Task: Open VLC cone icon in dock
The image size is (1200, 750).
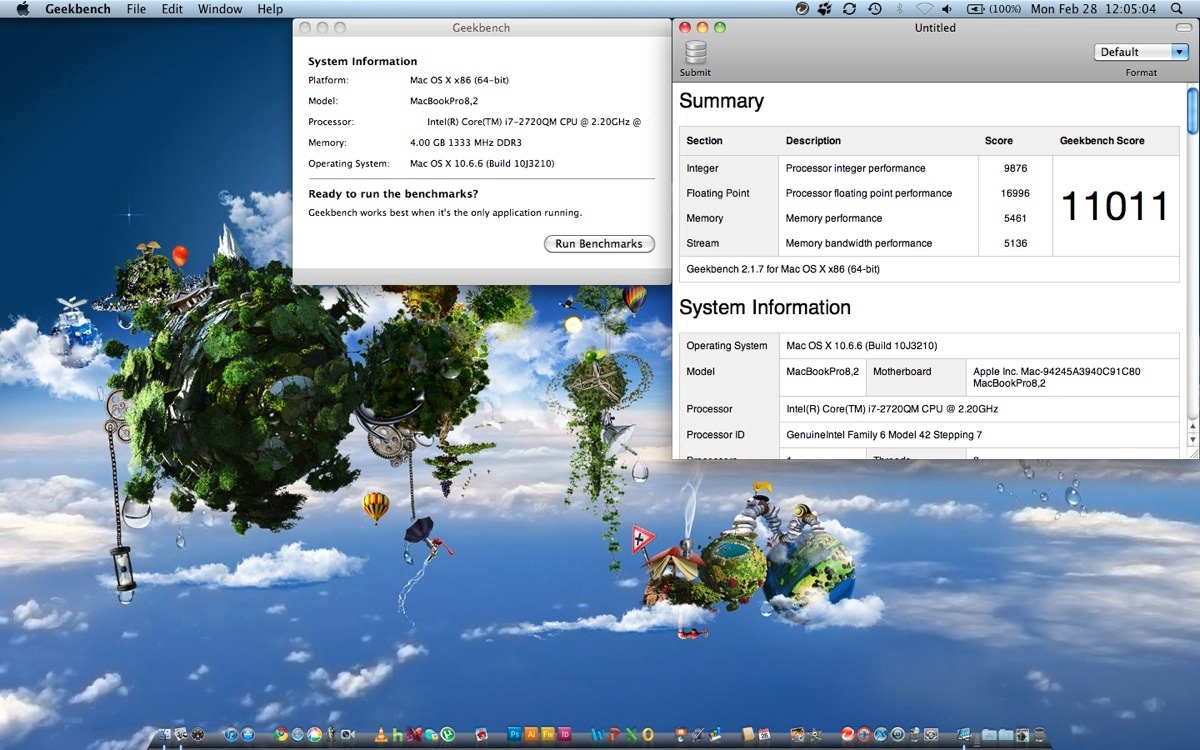Action: pos(380,735)
